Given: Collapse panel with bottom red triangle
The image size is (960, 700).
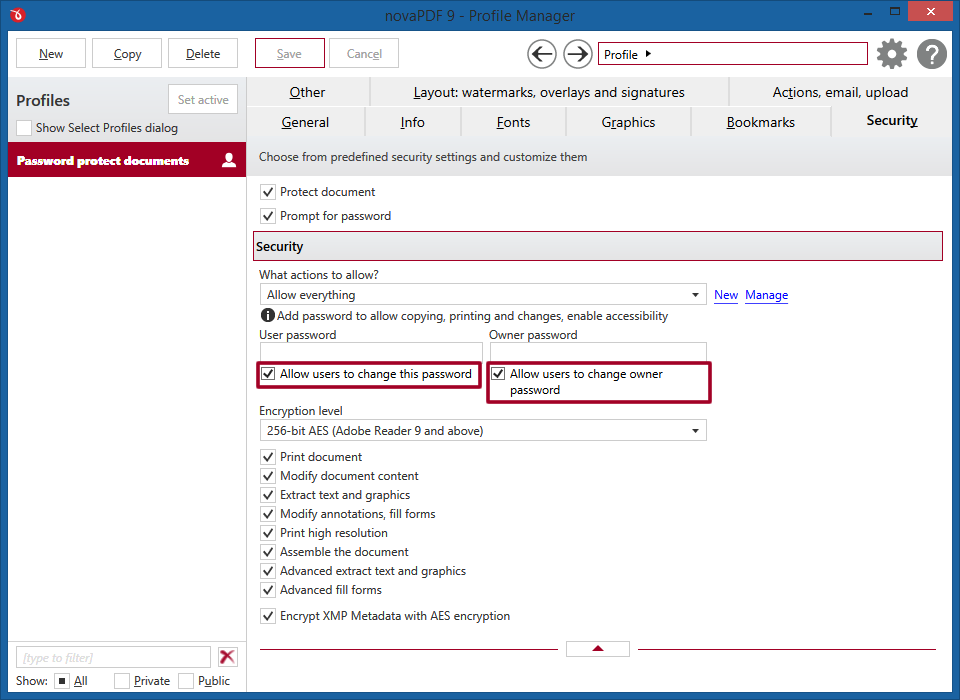Looking at the screenshot, I should (x=598, y=649).
